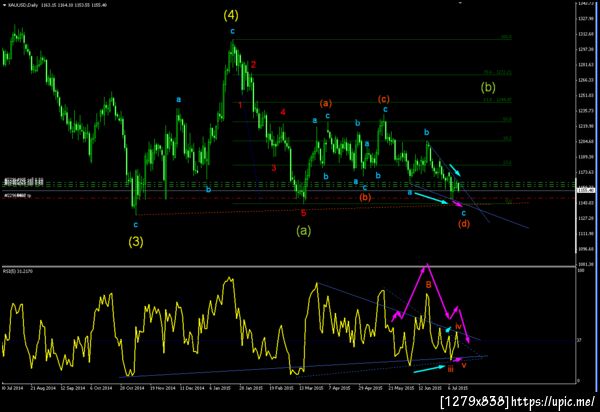This screenshot has width=600, height=412.
Task: Select the orange iv label in RSI pane
Action: click(x=458, y=326)
